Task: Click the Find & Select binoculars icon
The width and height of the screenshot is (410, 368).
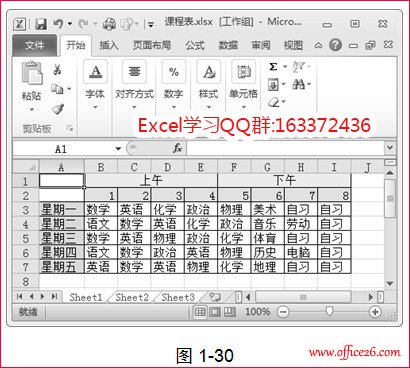Action: (x=298, y=85)
